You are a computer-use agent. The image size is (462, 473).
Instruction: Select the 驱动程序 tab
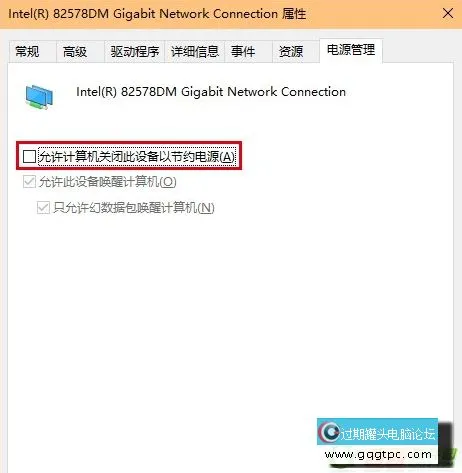135,52
